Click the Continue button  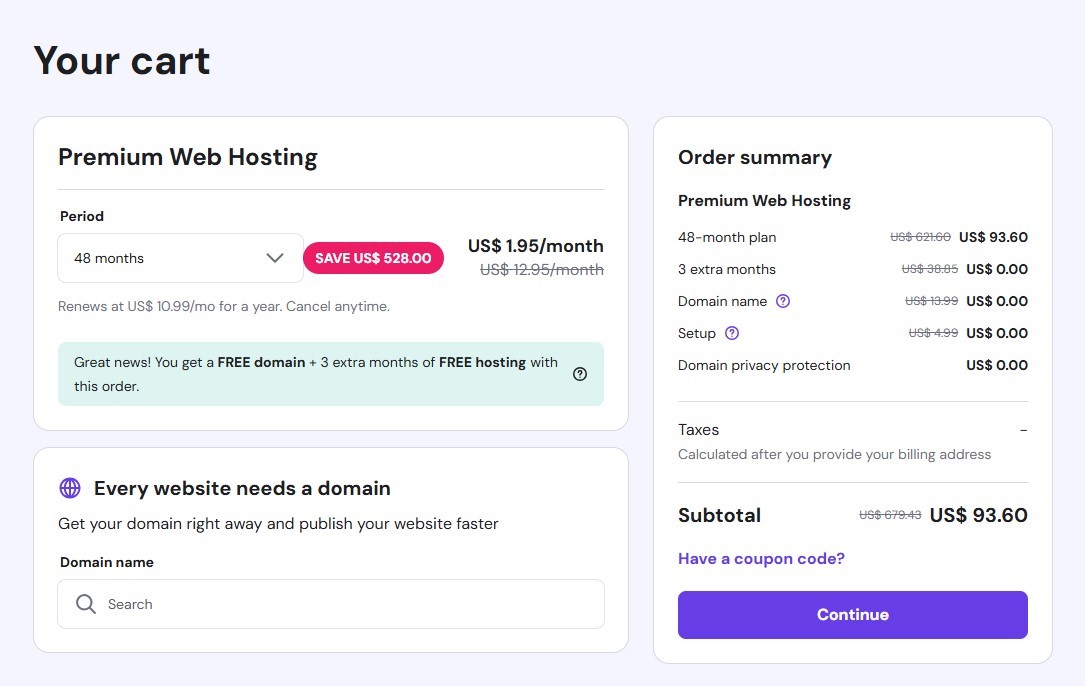coord(852,615)
